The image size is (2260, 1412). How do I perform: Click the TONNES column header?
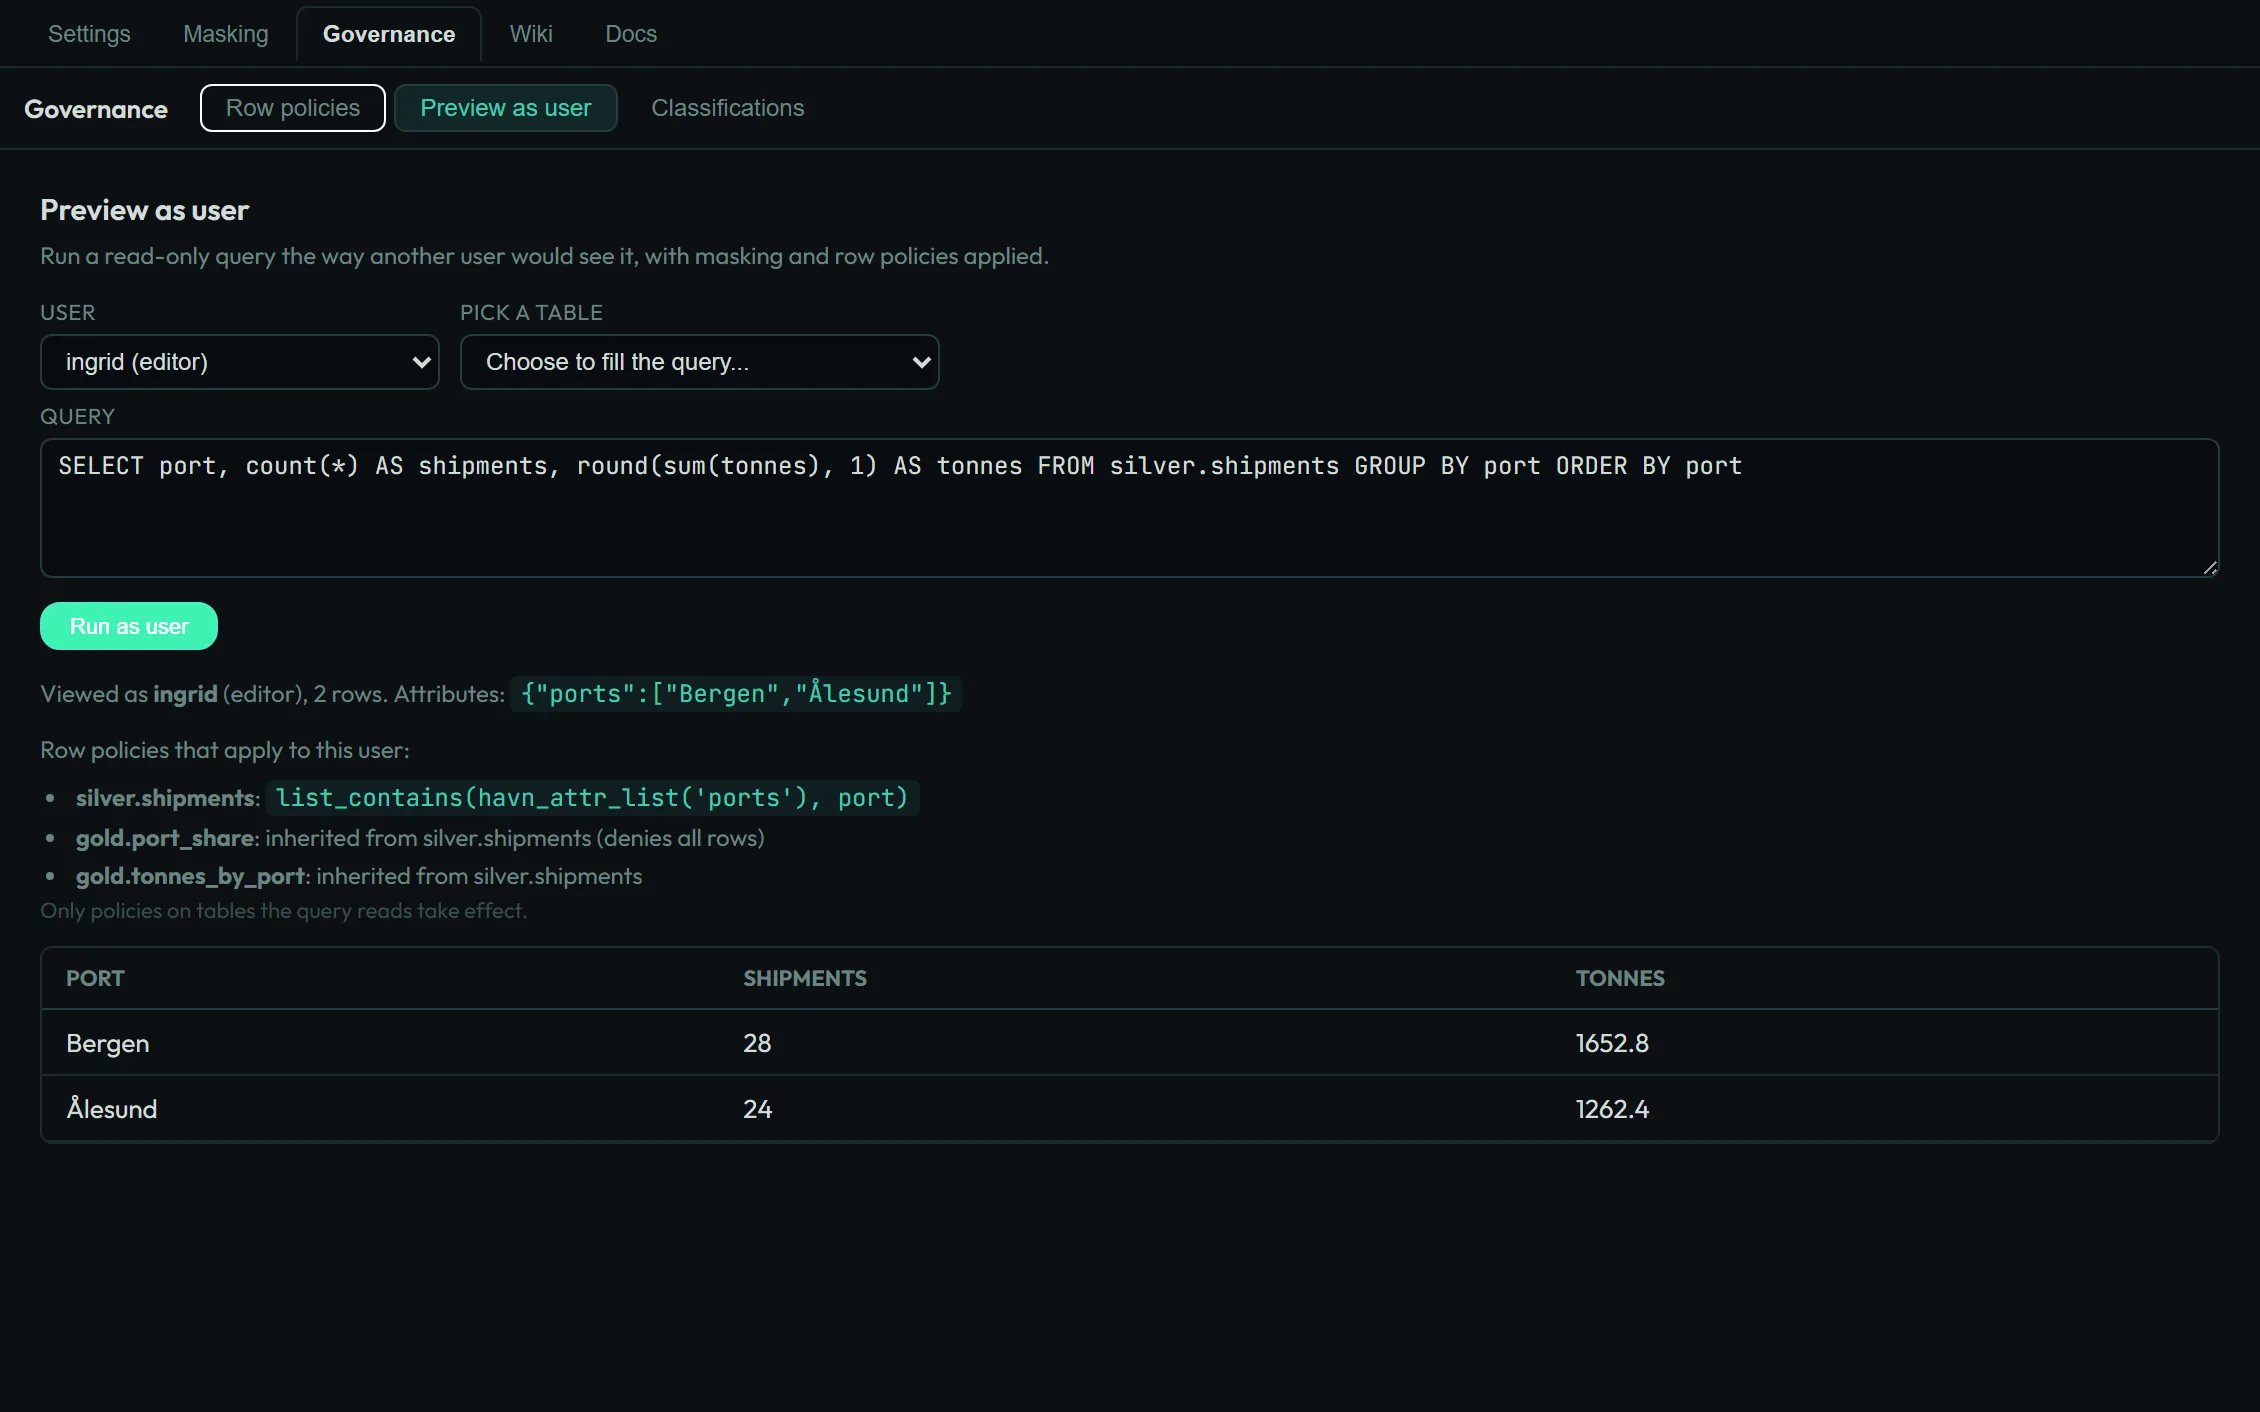tap(1620, 978)
